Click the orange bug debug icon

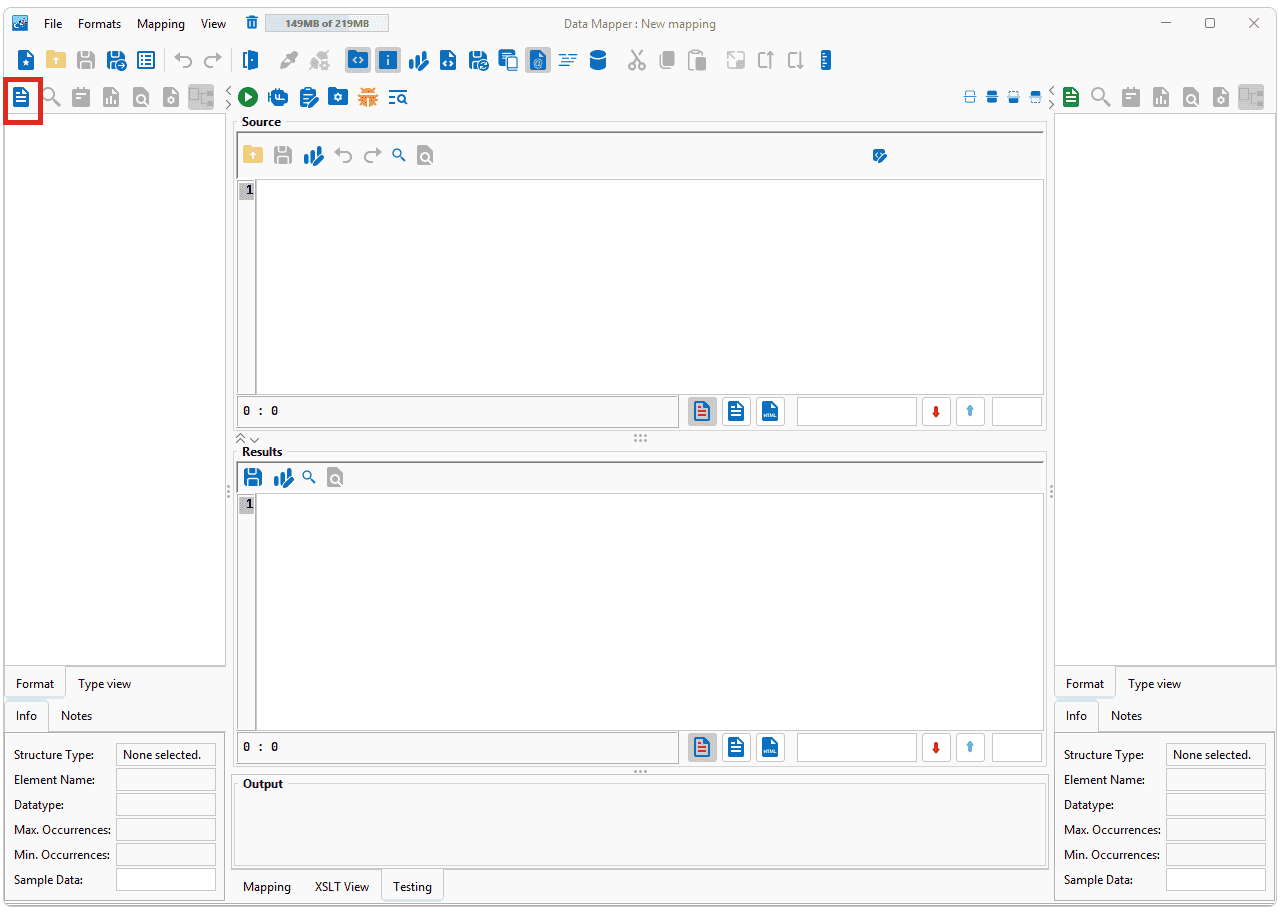point(368,97)
